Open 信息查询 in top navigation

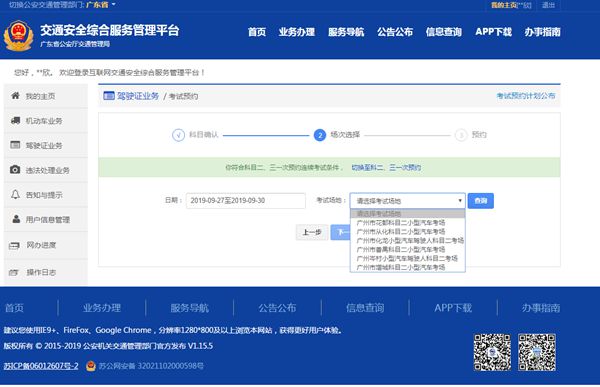click(444, 32)
